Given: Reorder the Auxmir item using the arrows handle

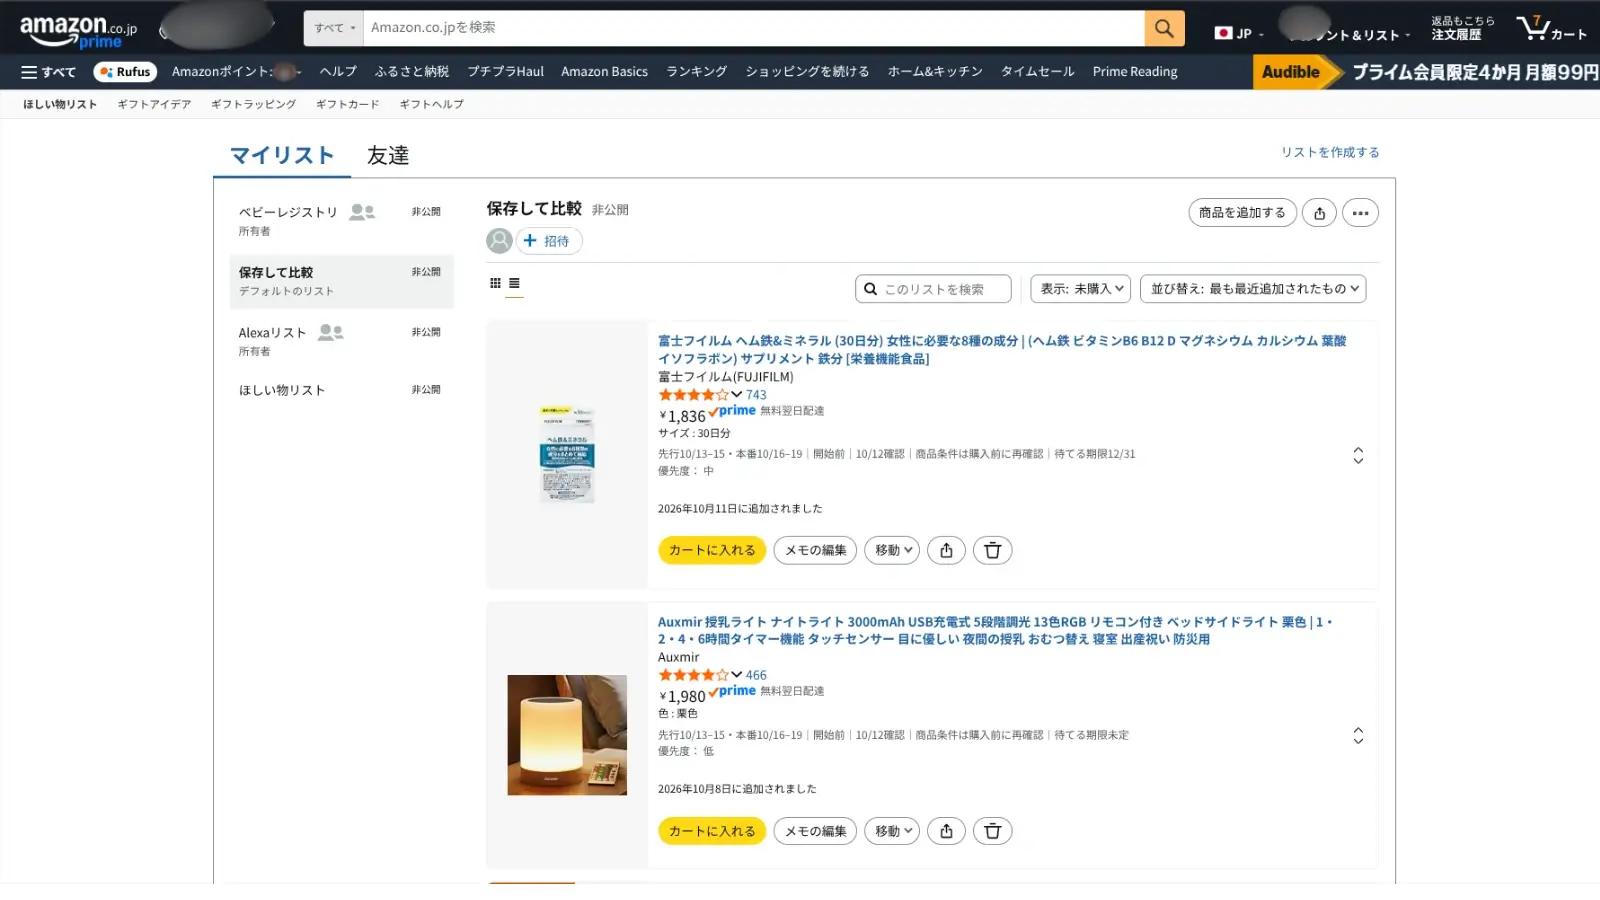Looking at the screenshot, I should [1358, 736].
